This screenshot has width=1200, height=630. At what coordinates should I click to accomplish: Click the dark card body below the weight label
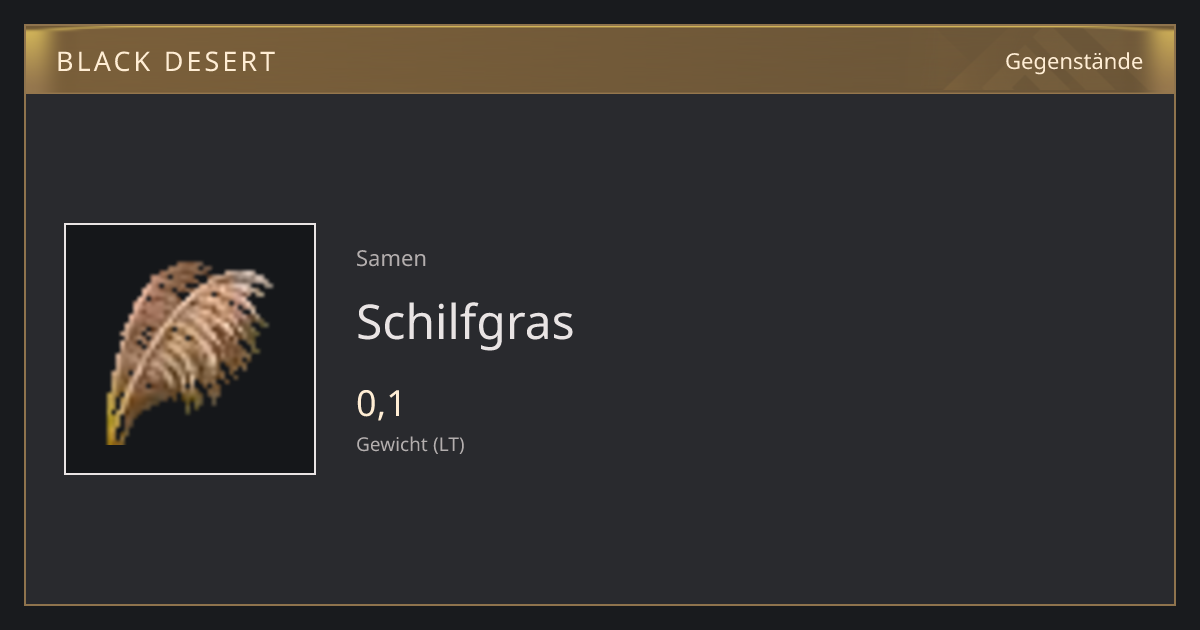point(600,530)
